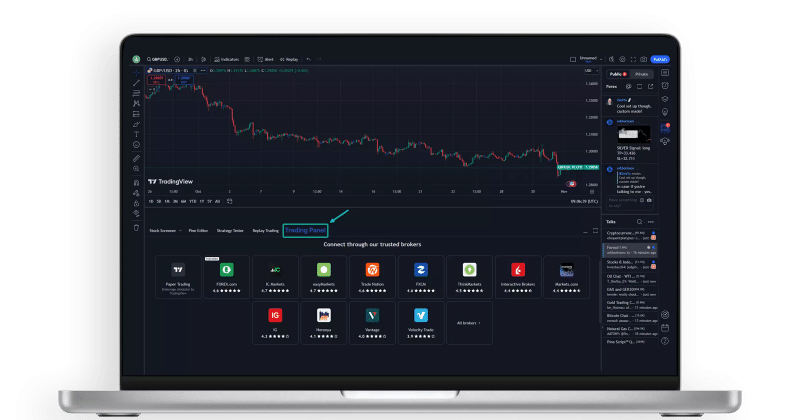Select the trend line drawing tool
The width and height of the screenshot is (800, 420).
click(x=136, y=83)
